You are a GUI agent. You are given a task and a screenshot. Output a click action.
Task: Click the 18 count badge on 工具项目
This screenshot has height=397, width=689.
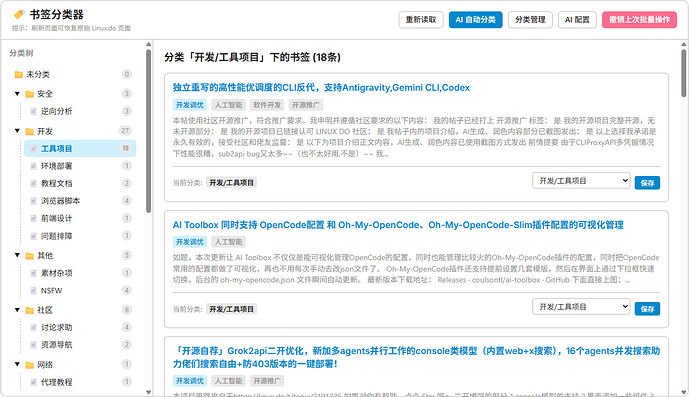126,148
